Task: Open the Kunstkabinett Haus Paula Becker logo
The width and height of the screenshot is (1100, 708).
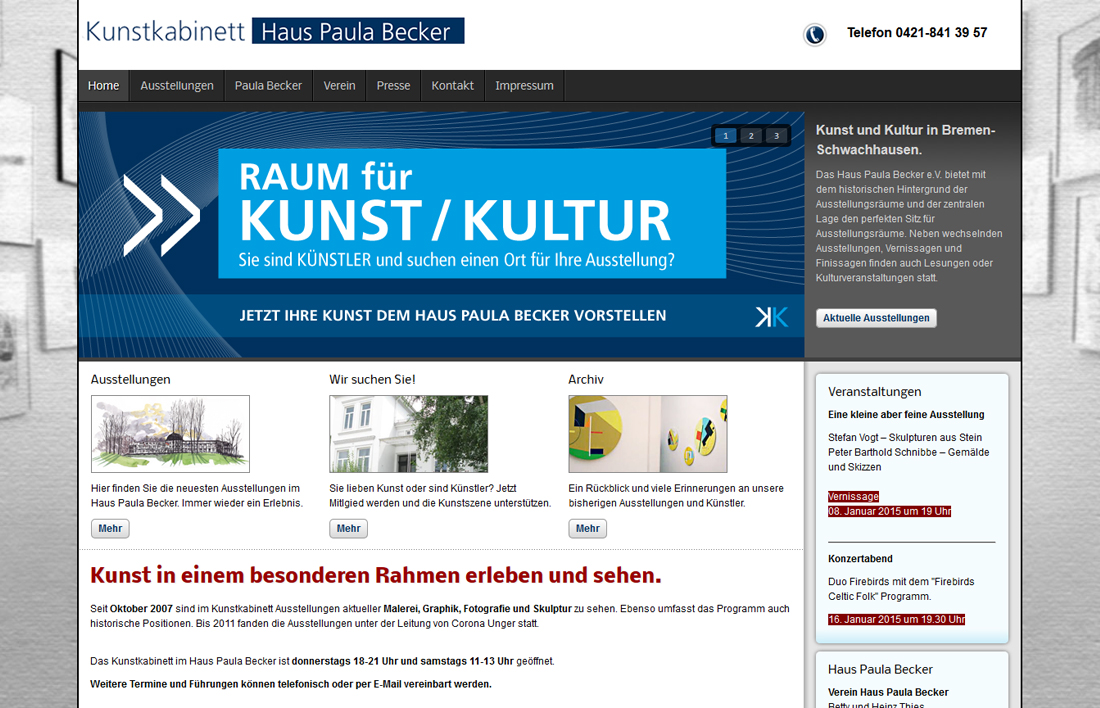Action: tap(274, 32)
